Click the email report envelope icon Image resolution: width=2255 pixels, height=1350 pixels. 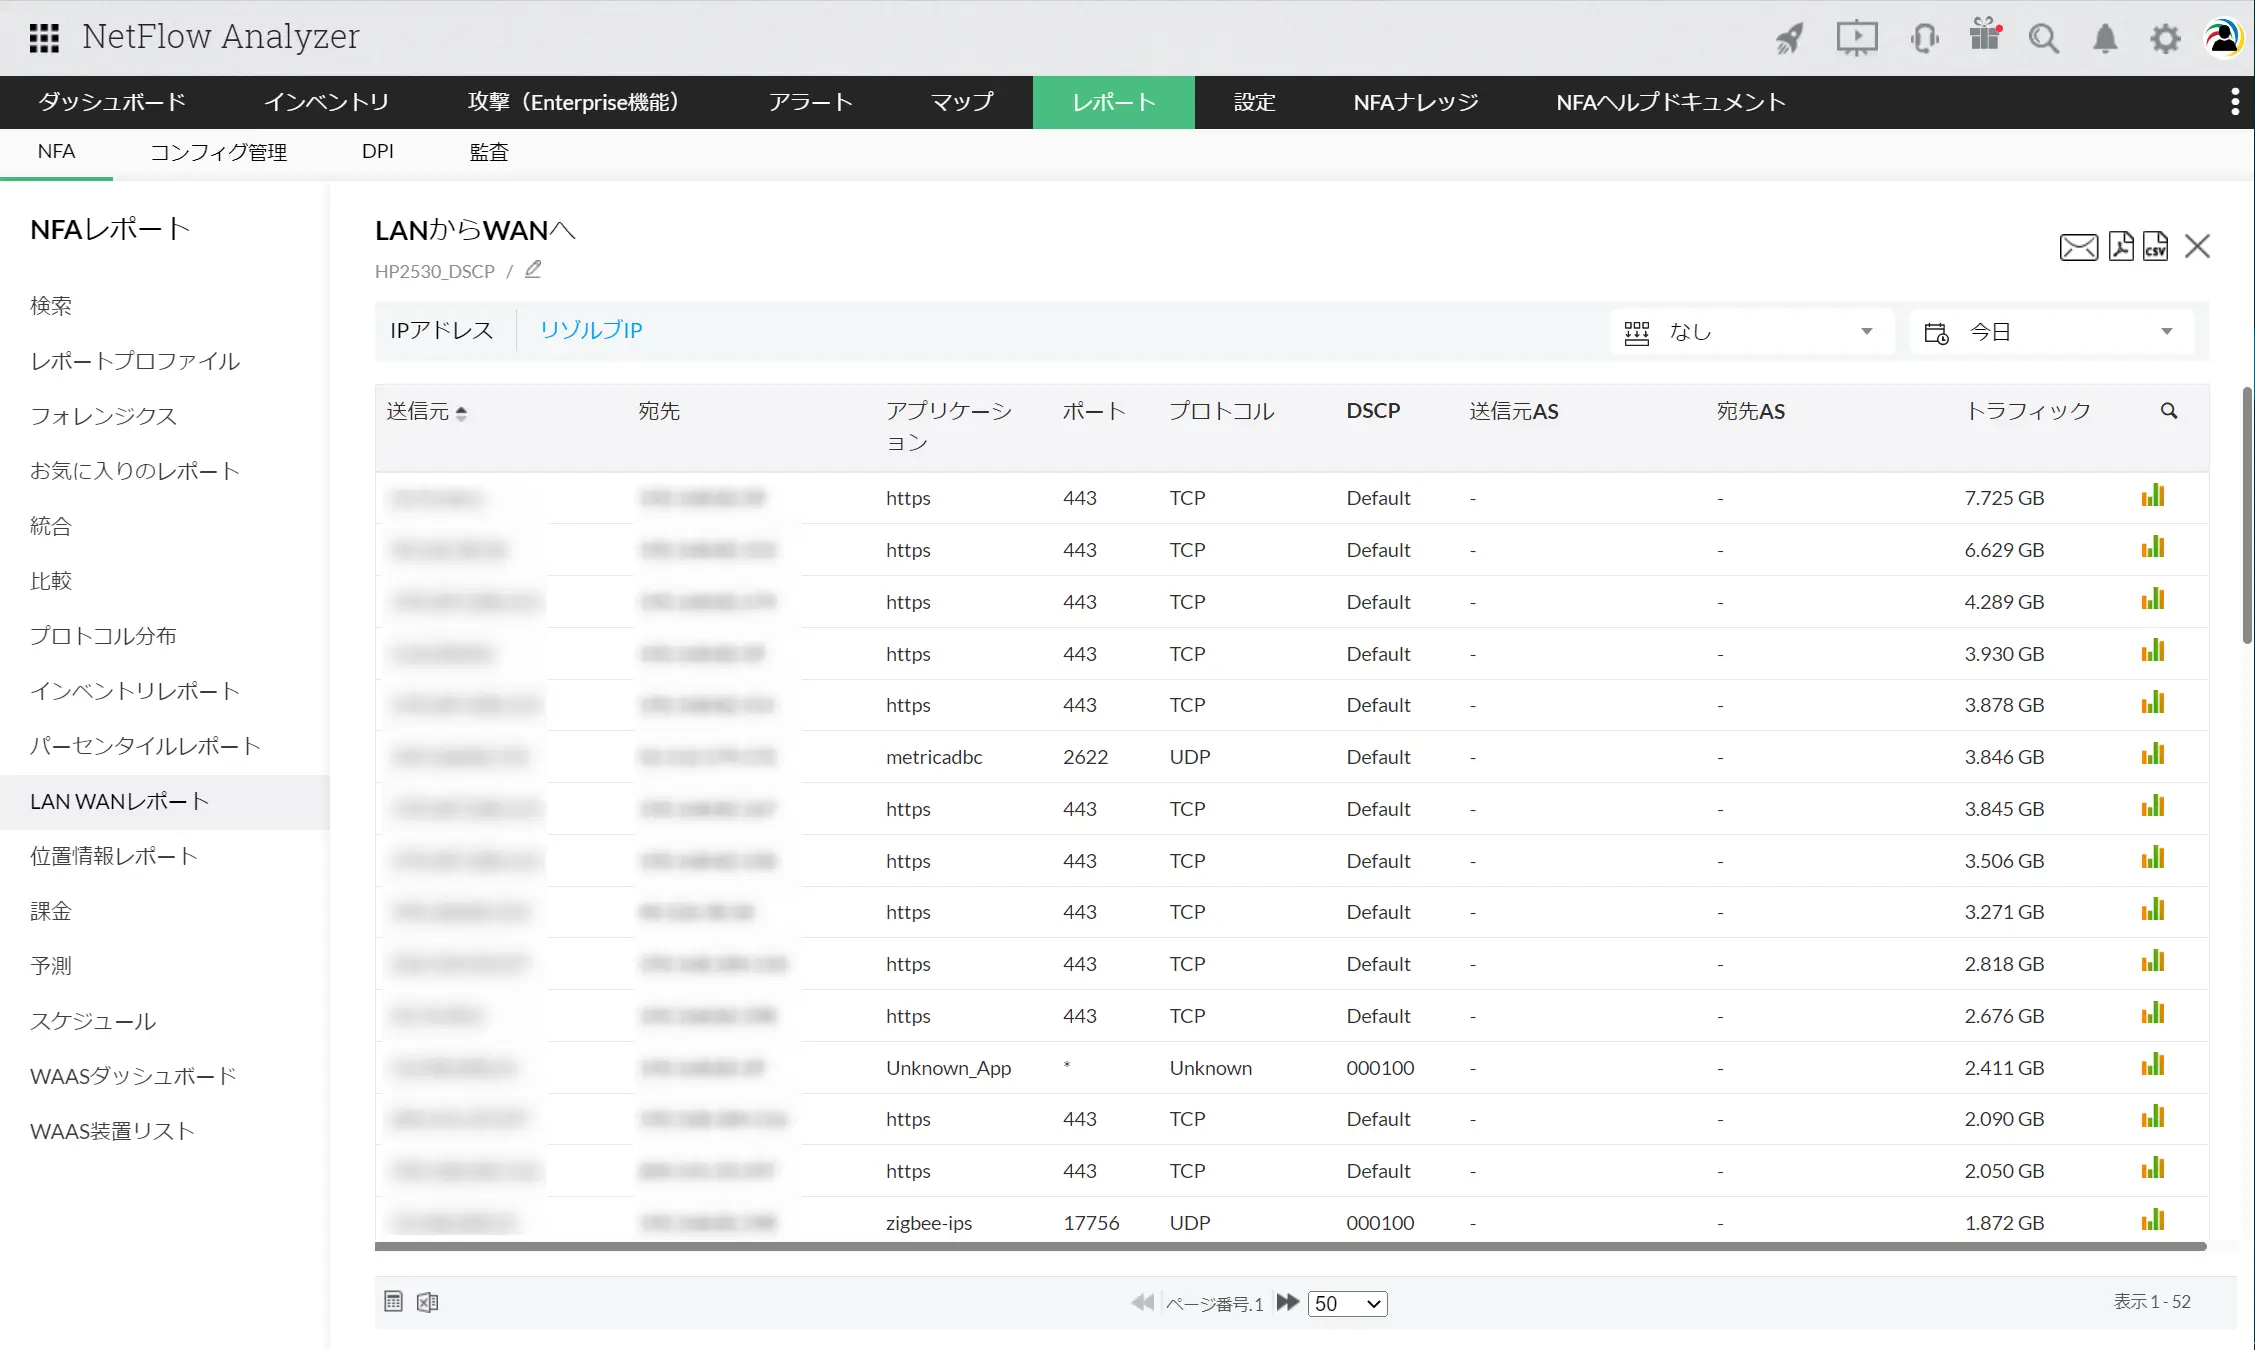click(x=2078, y=246)
